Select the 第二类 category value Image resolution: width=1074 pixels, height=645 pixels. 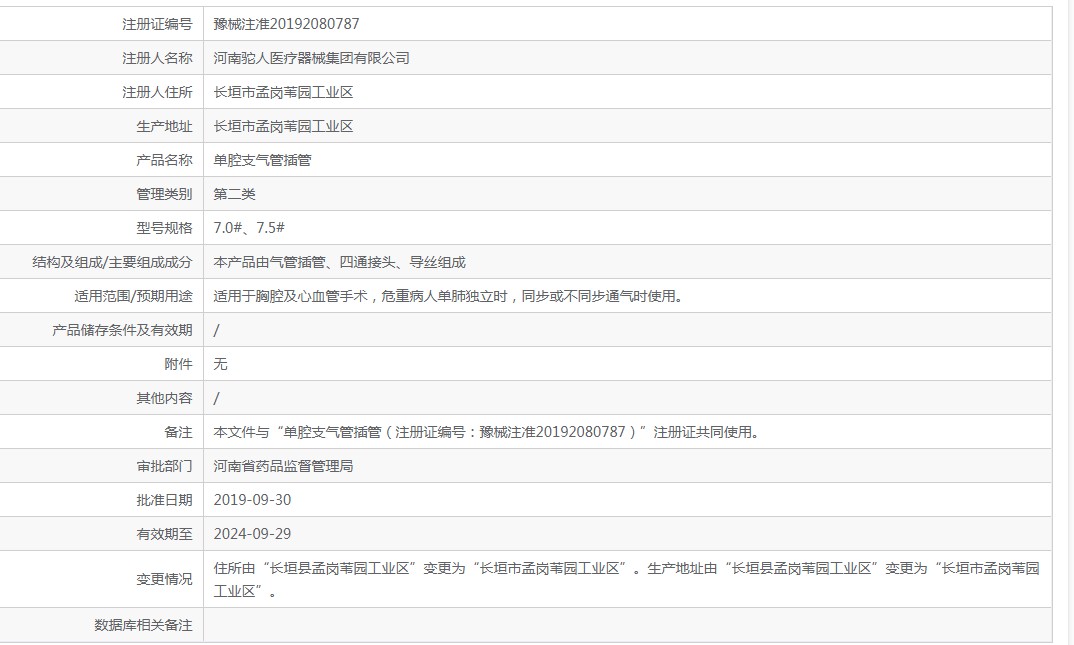[x=234, y=194]
